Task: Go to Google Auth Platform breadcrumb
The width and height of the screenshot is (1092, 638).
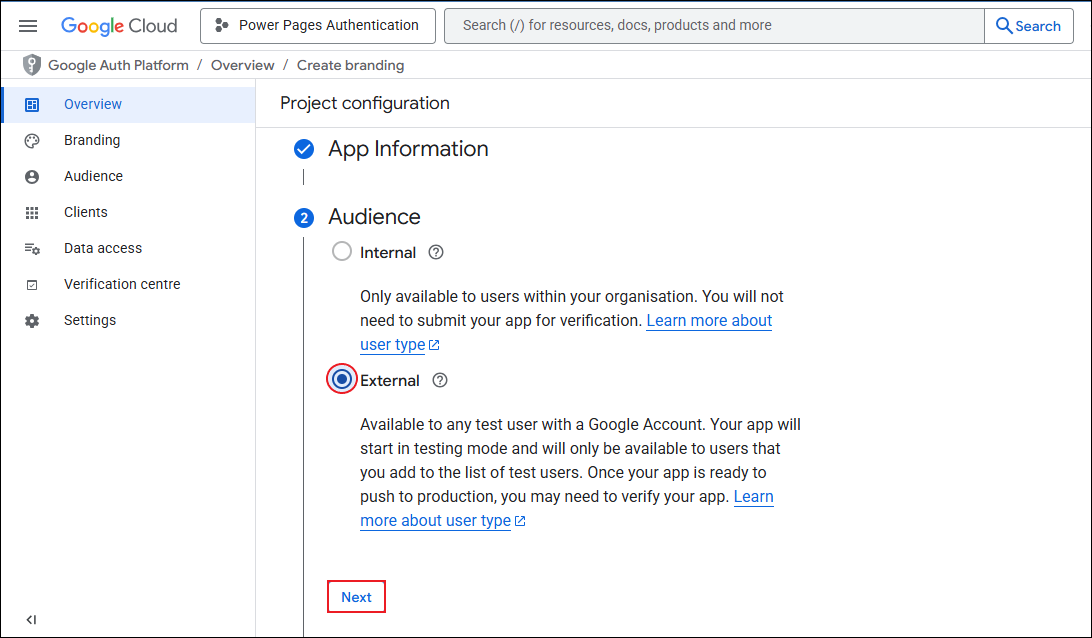Action: (118, 65)
